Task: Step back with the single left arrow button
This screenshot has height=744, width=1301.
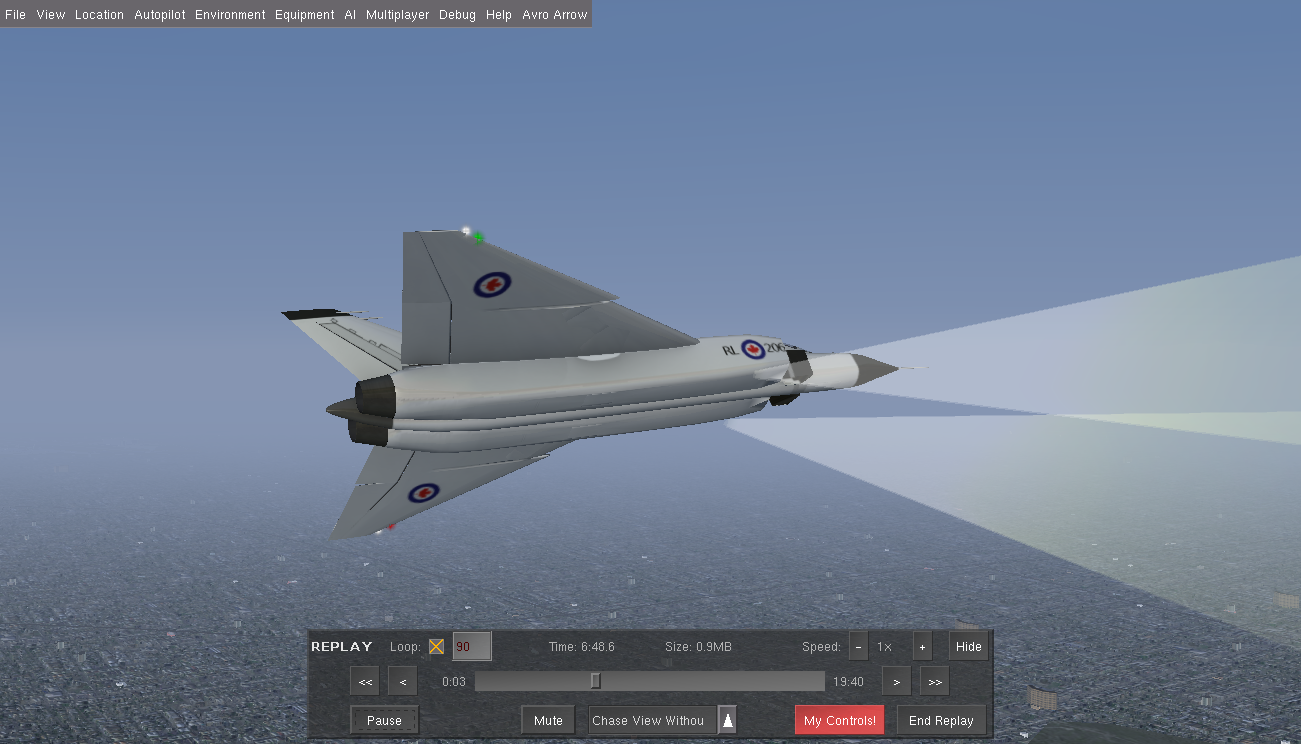Action: 402,682
